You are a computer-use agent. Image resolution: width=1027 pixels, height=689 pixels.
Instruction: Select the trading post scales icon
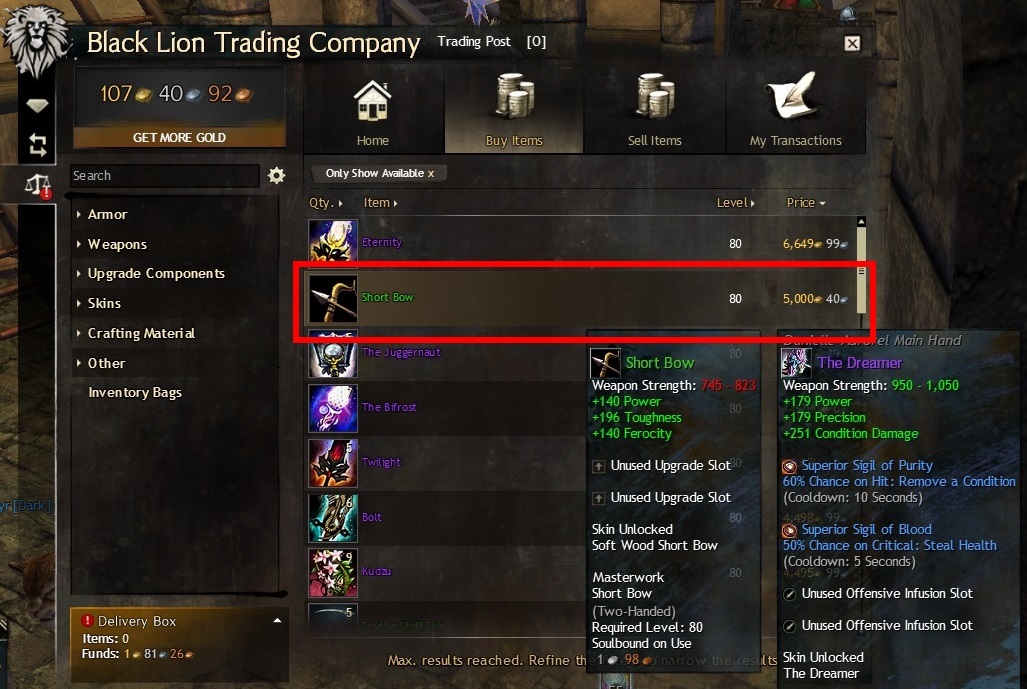click(x=38, y=186)
